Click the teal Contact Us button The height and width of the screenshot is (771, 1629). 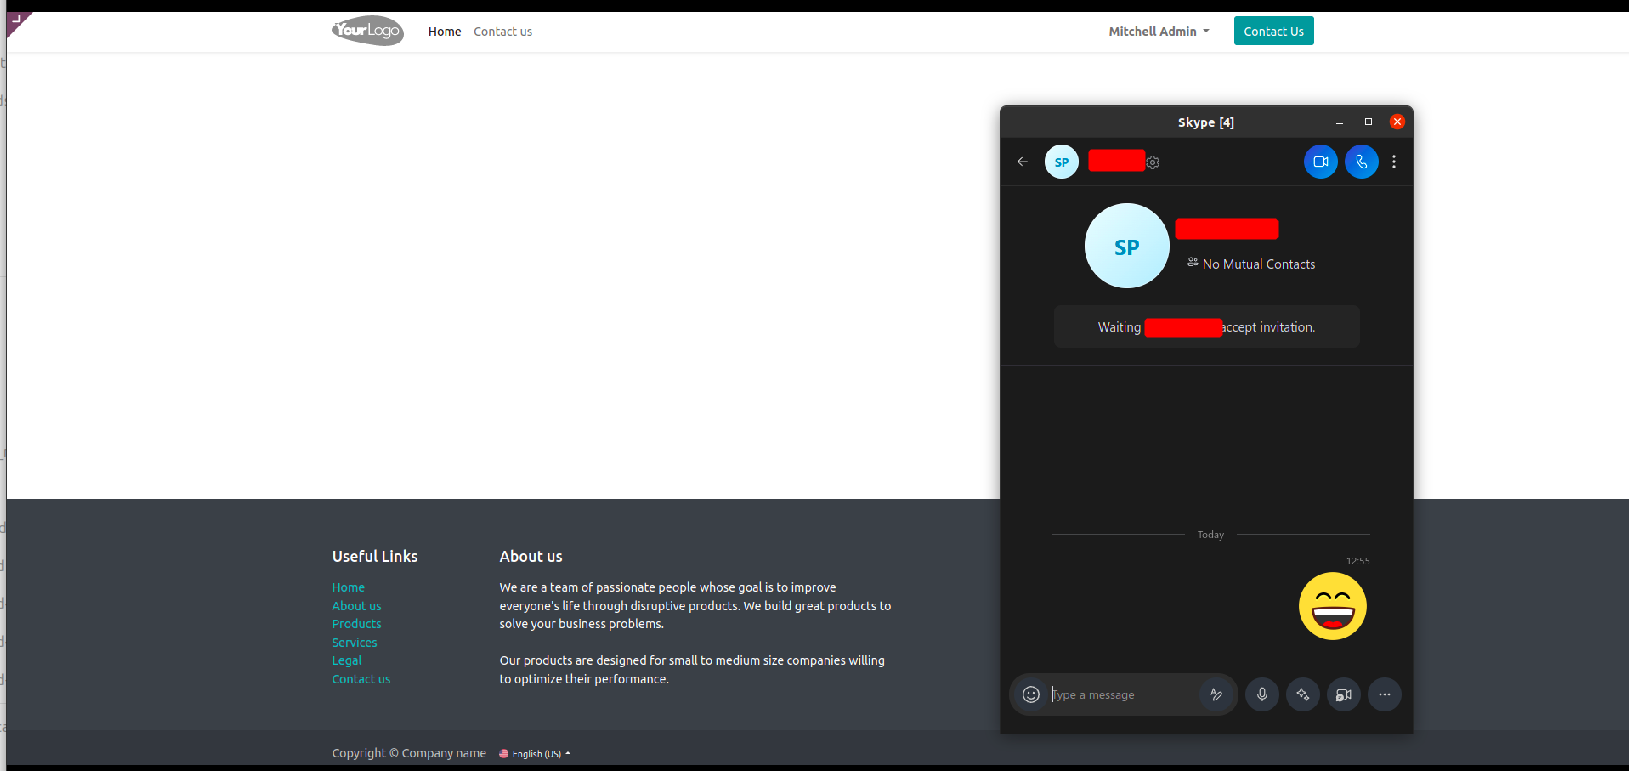[x=1273, y=31]
